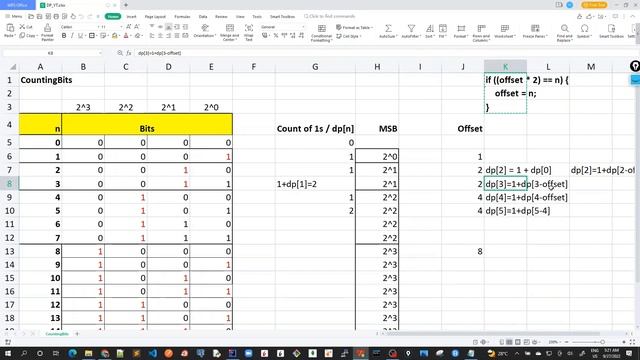Viewport: 640px width, 360px height.
Task: Expand the fill color dropdown arrow
Action: tap(120, 36)
